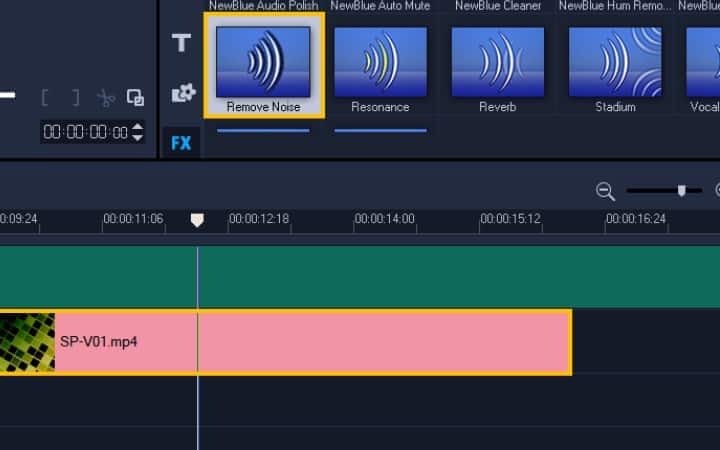Click the Mark-out bracket icon
The image size is (720, 450).
(74, 97)
